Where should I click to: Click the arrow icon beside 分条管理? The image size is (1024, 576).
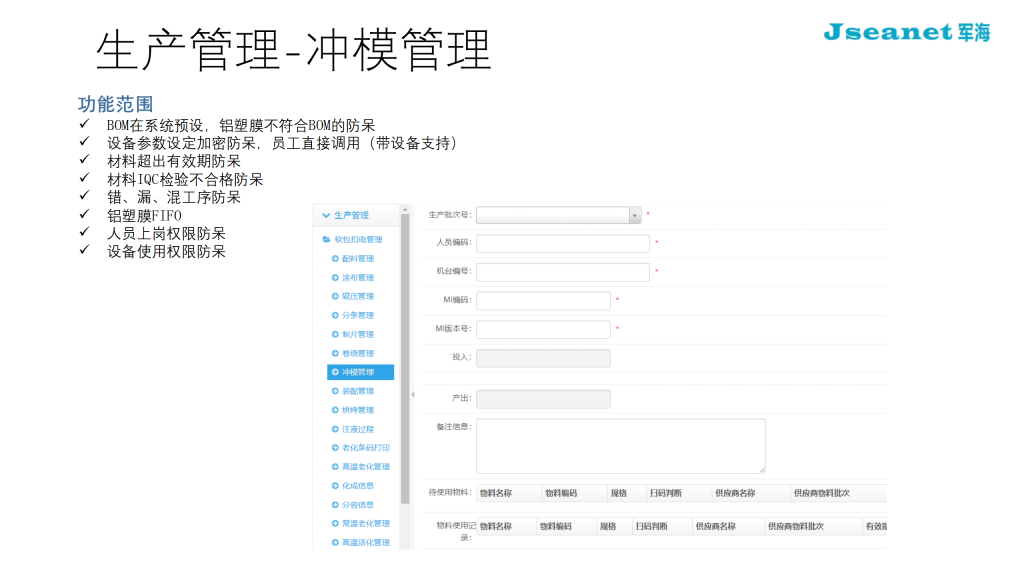coord(335,316)
